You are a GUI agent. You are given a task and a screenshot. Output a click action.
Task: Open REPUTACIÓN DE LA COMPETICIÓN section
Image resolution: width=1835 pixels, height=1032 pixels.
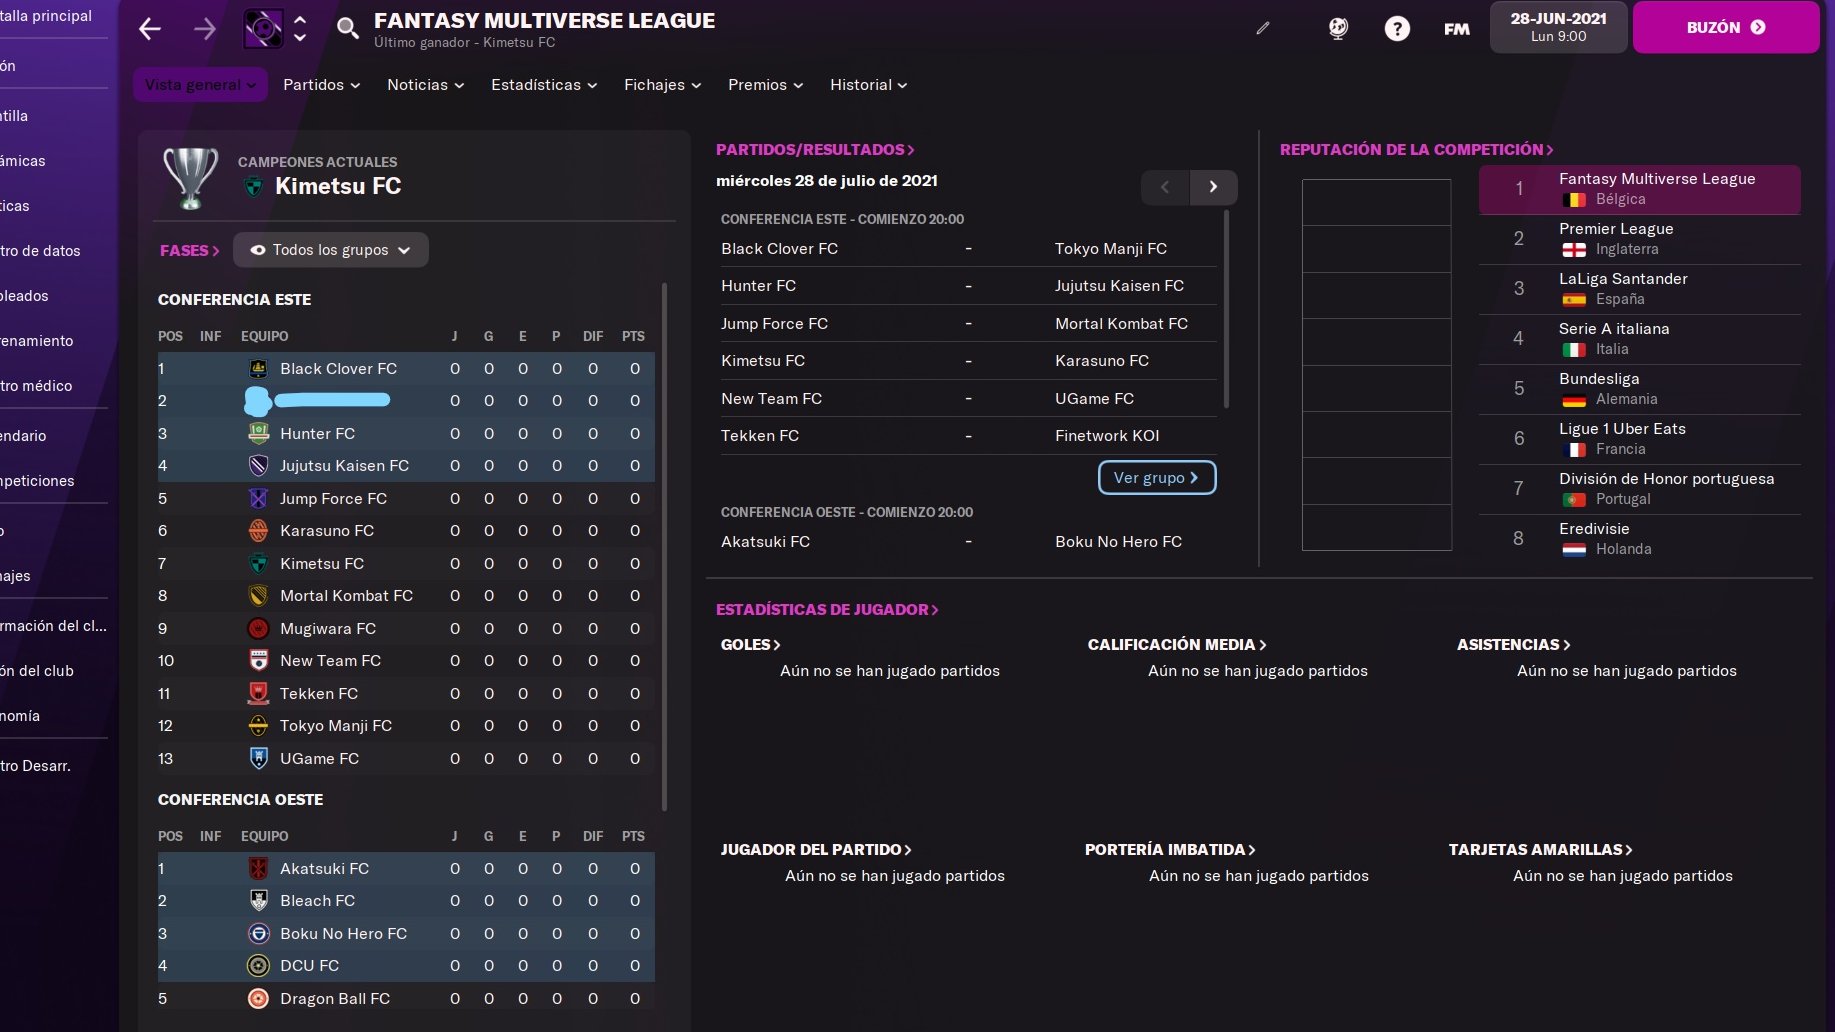click(1417, 150)
